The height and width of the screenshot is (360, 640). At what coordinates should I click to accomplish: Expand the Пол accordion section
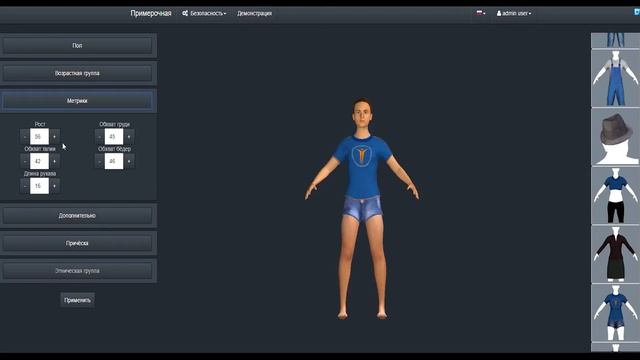[77, 46]
